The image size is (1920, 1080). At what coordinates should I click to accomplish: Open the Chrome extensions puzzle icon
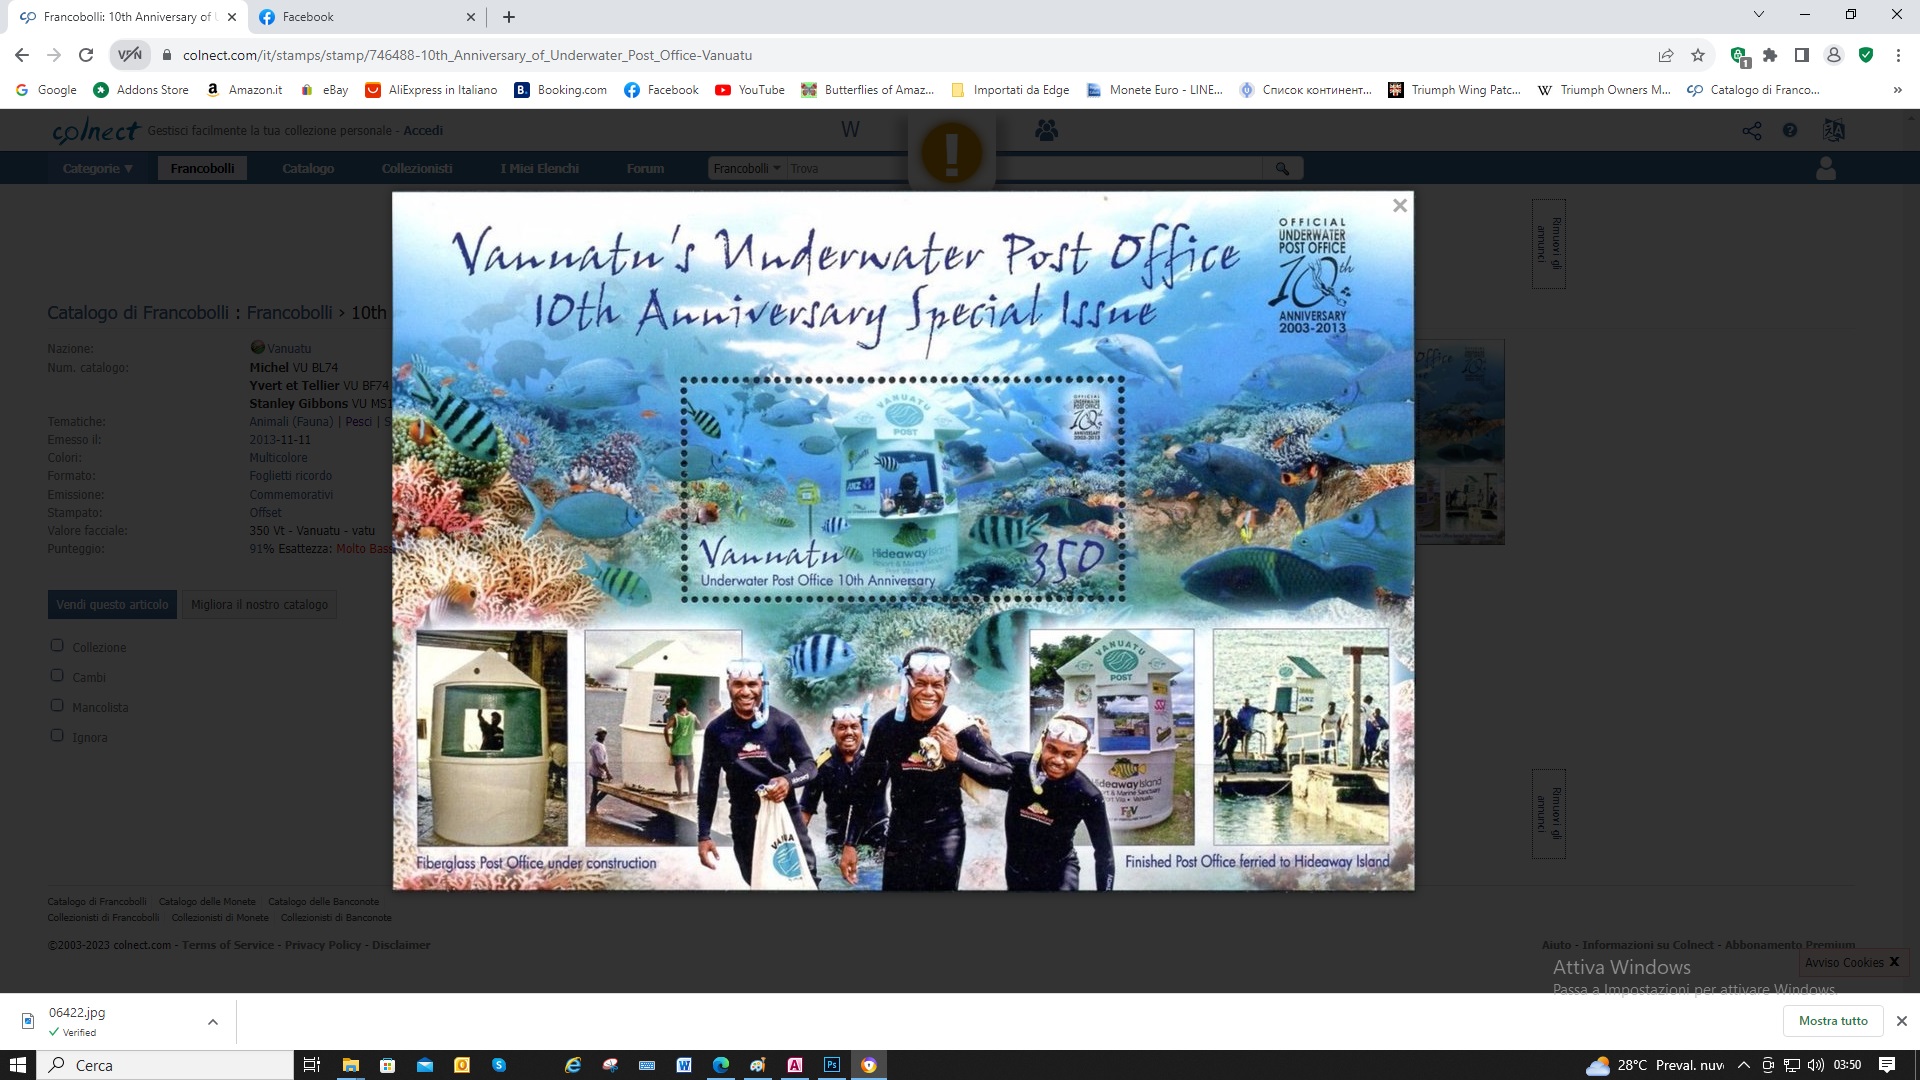click(1770, 55)
